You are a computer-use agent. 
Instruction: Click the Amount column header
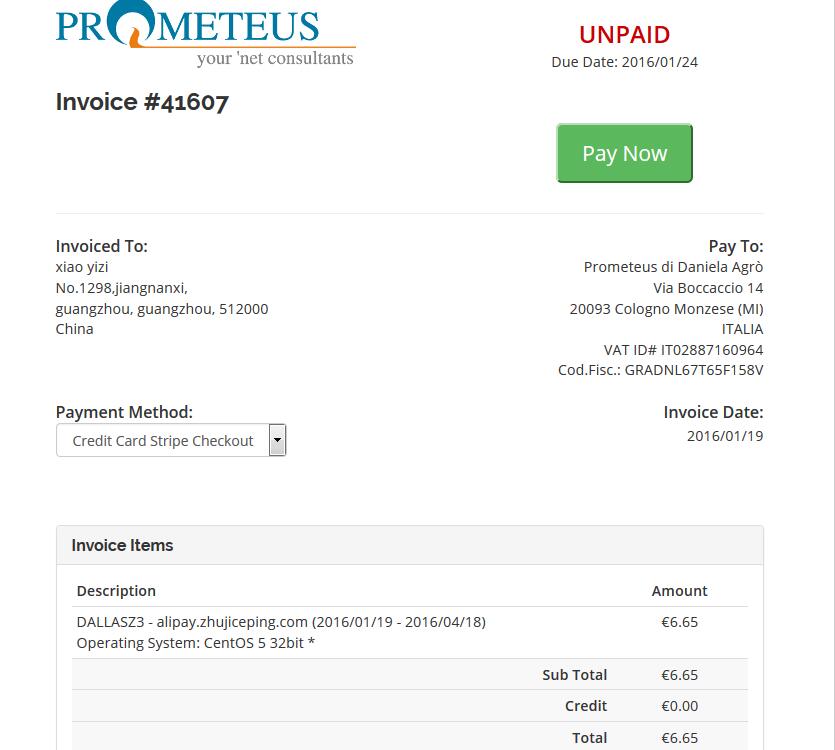coord(680,591)
